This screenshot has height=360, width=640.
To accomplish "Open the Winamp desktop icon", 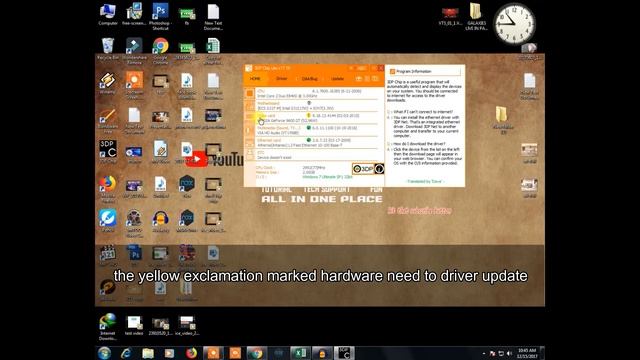I will (x=108, y=83).
